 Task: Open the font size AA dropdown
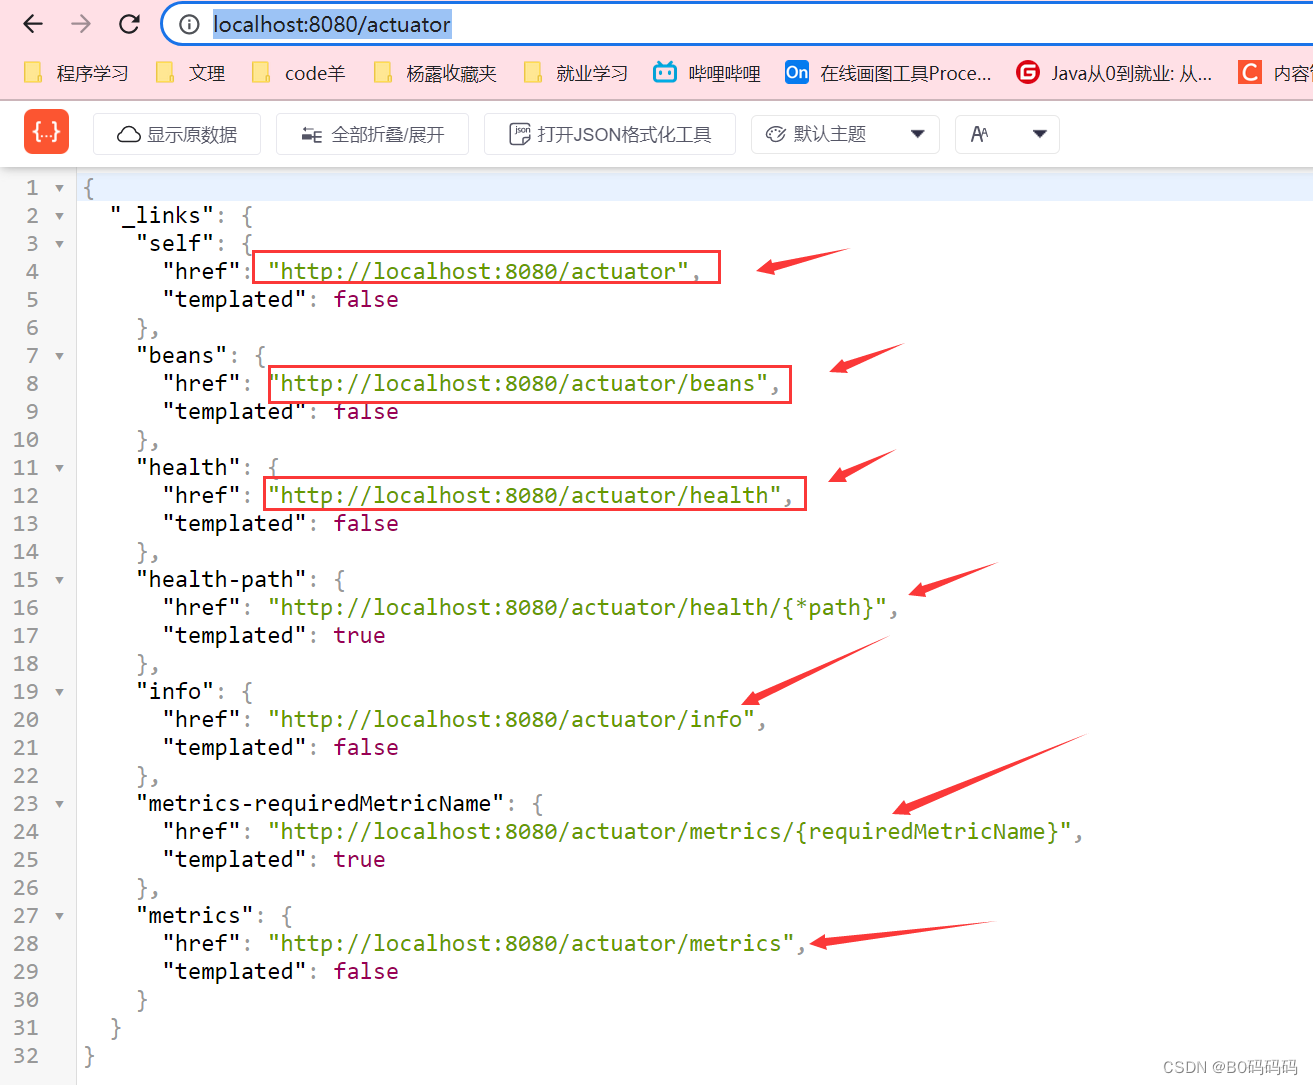pos(1007,134)
